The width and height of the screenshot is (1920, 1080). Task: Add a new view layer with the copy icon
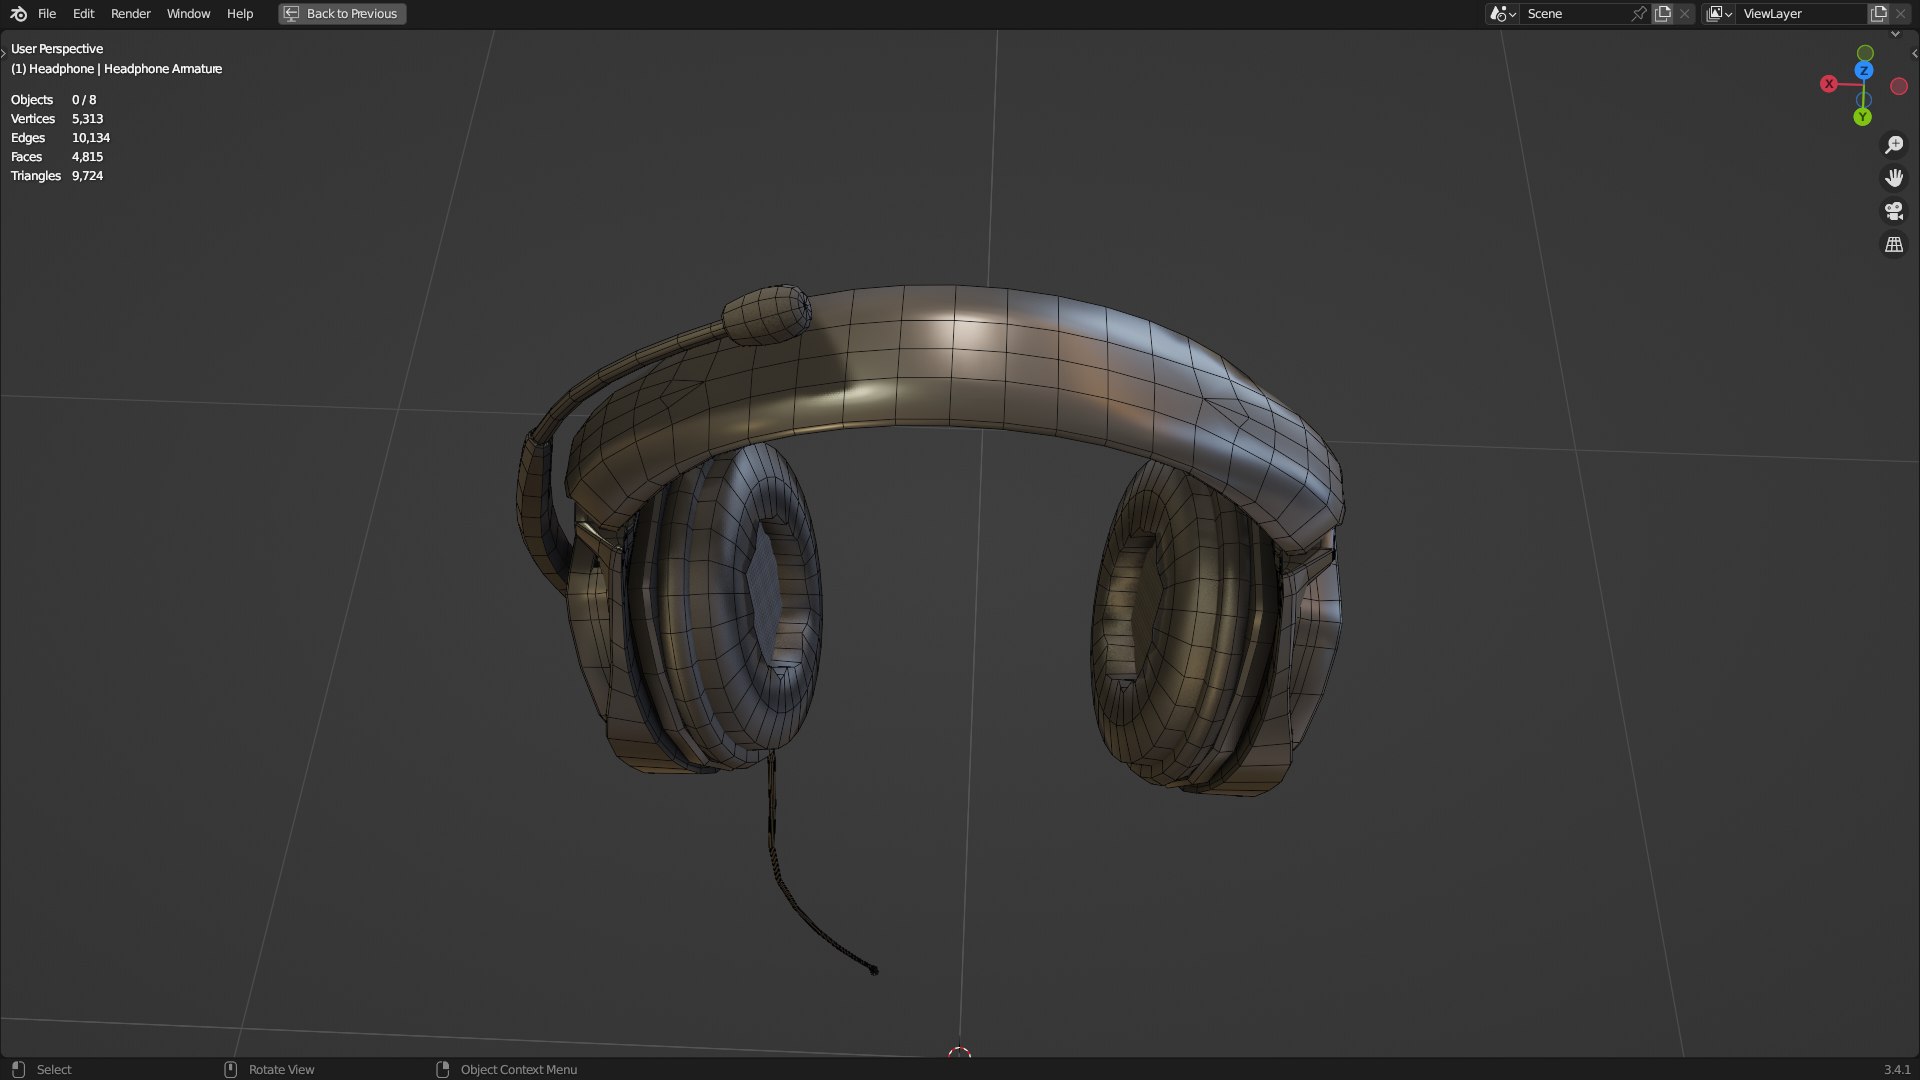click(x=1879, y=14)
